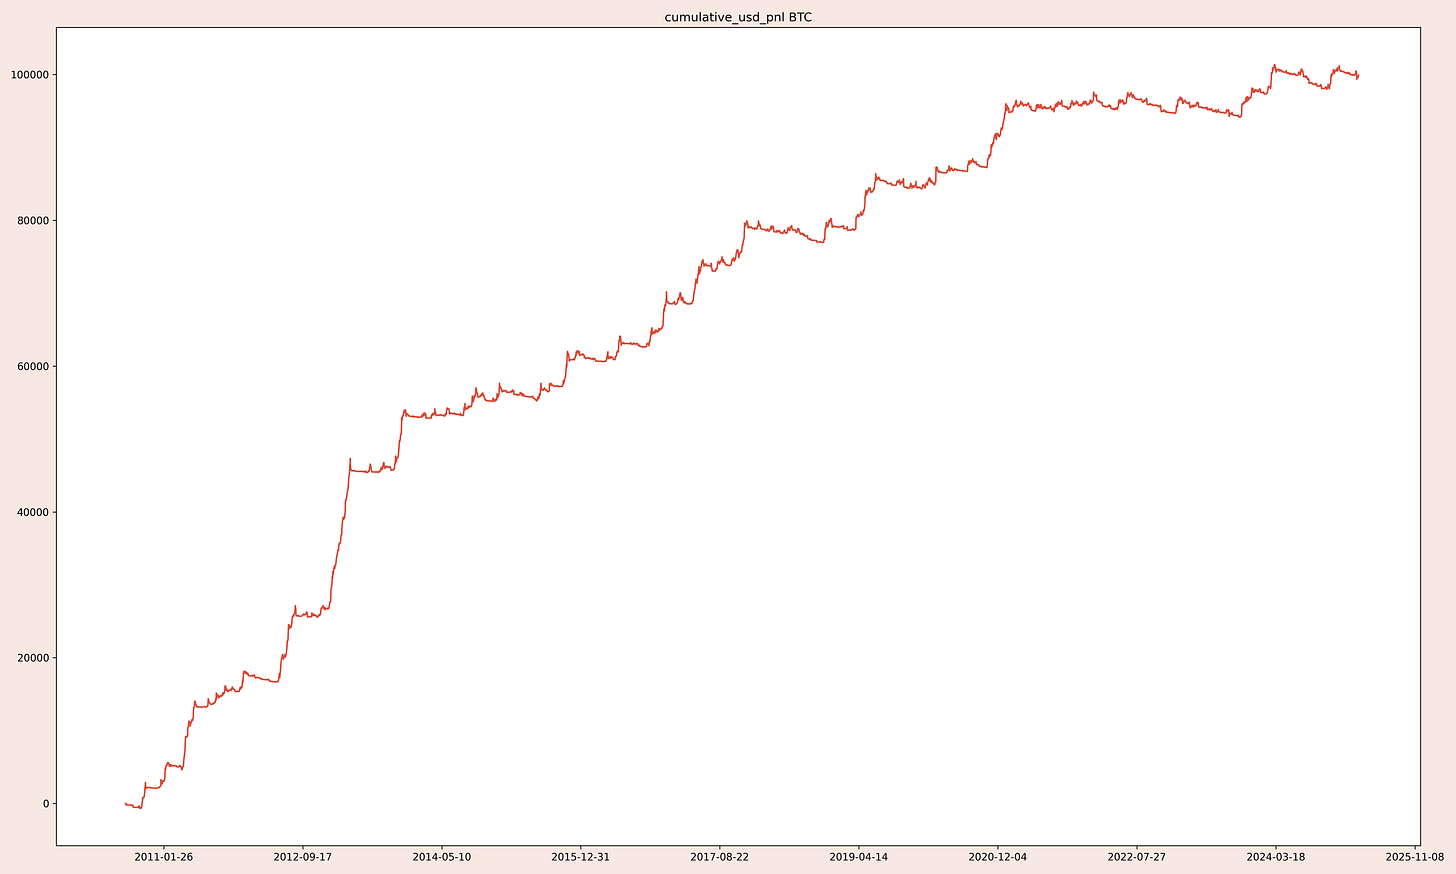Click the starting point of the red line

point(124,803)
